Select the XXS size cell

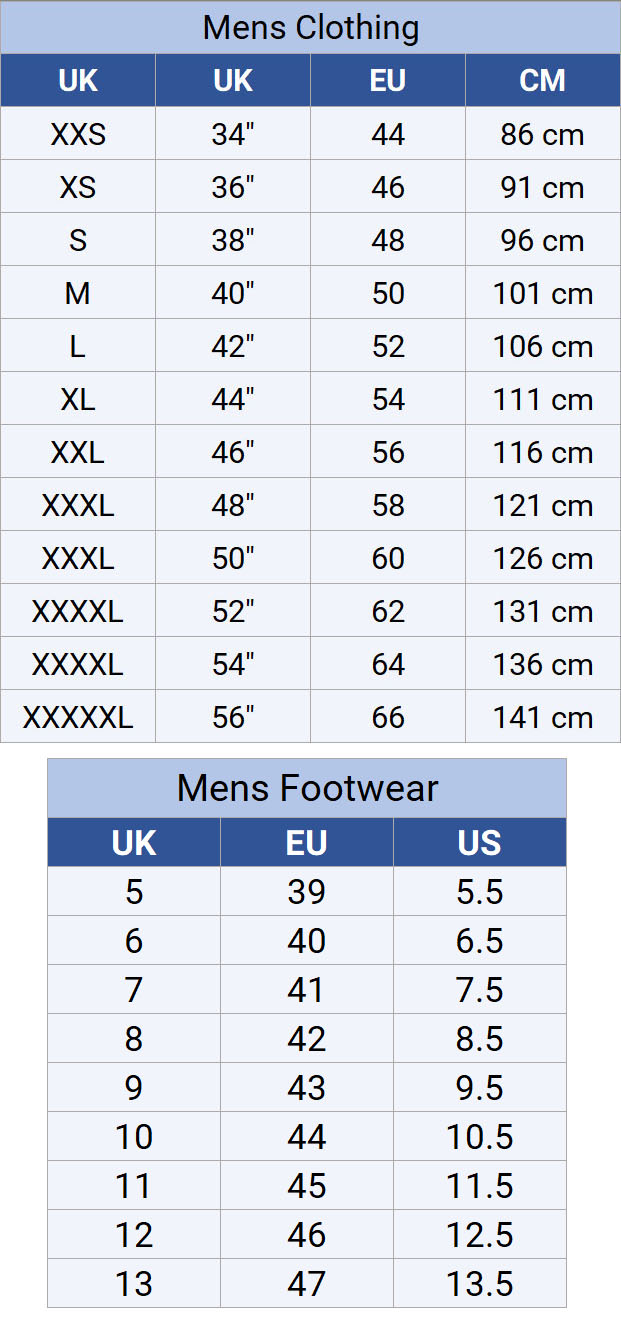click(78, 134)
